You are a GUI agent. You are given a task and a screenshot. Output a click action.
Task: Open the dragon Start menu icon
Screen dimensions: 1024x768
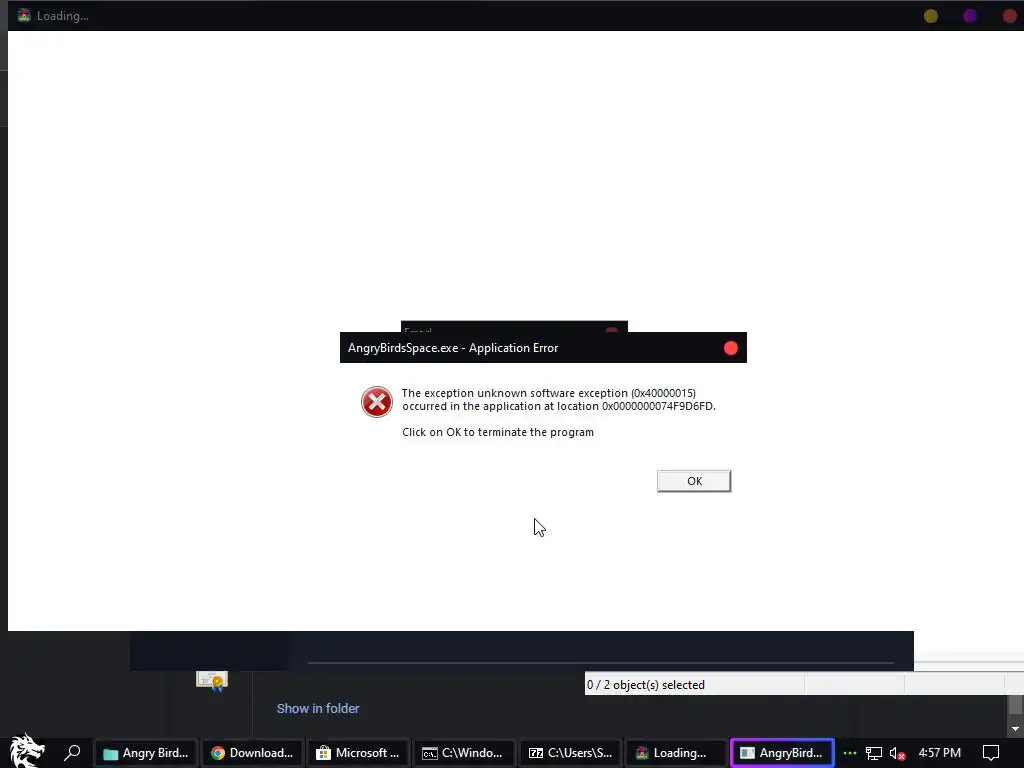tap(27, 750)
